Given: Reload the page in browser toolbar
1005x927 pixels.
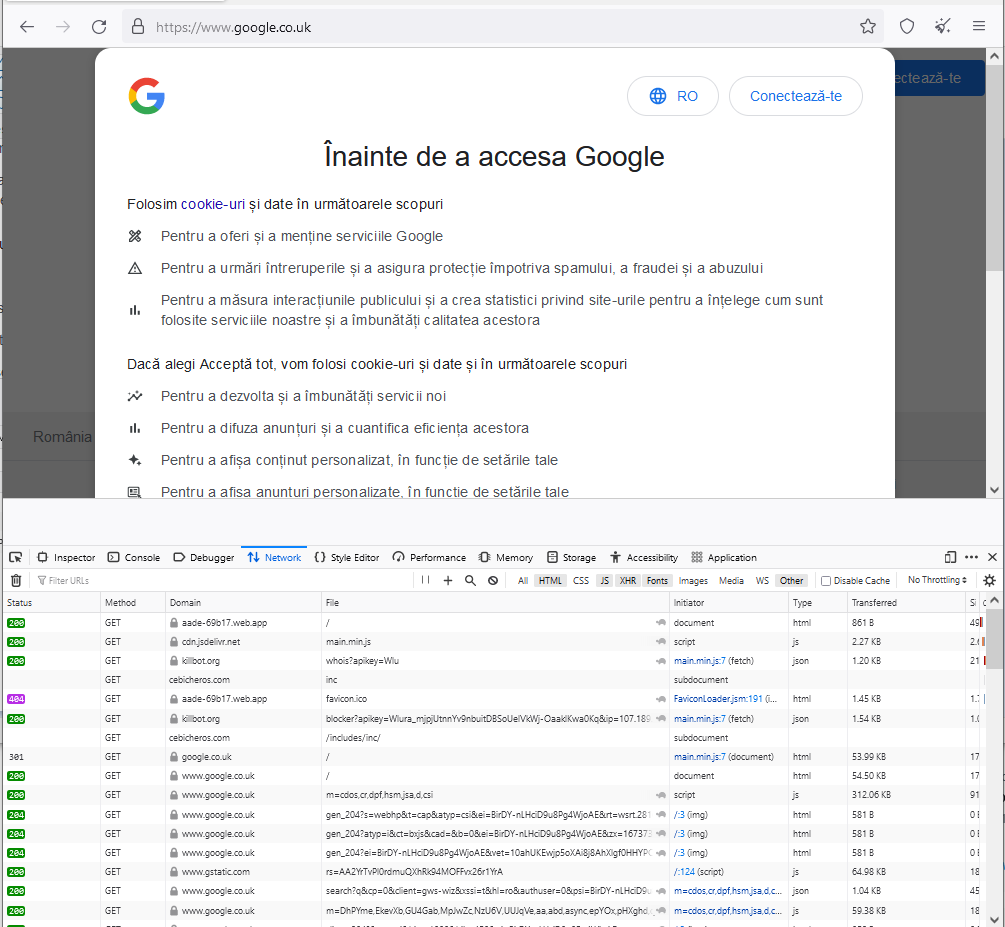Looking at the screenshot, I should tap(98, 27).
